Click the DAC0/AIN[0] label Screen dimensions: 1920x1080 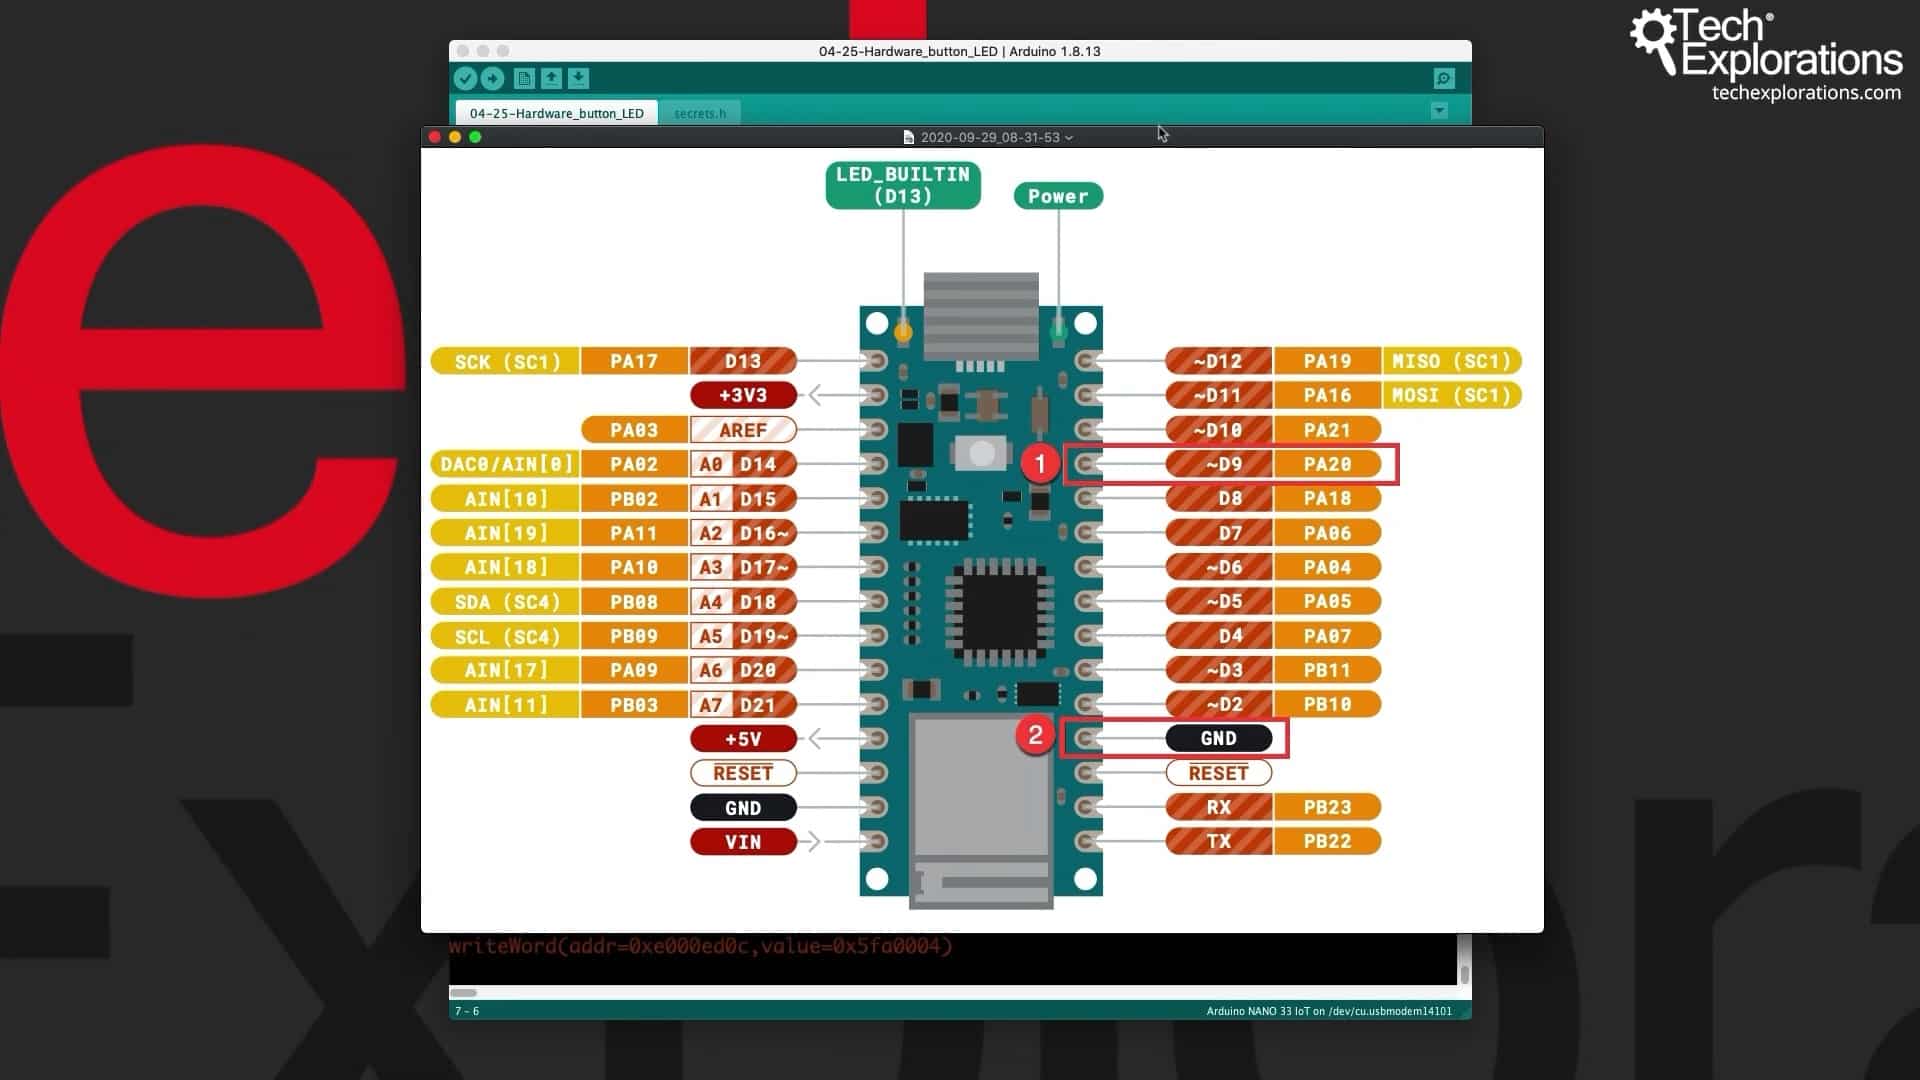[x=505, y=464]
